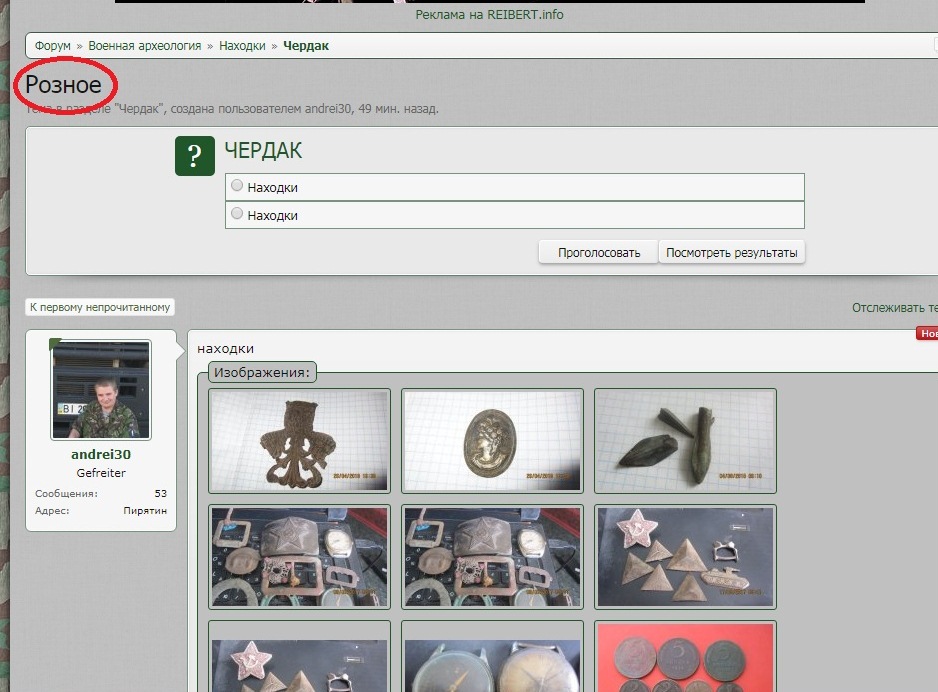Jump to first unread post (К первому непрочитанному)
The image size is (938, 692).
pos(100,308)
